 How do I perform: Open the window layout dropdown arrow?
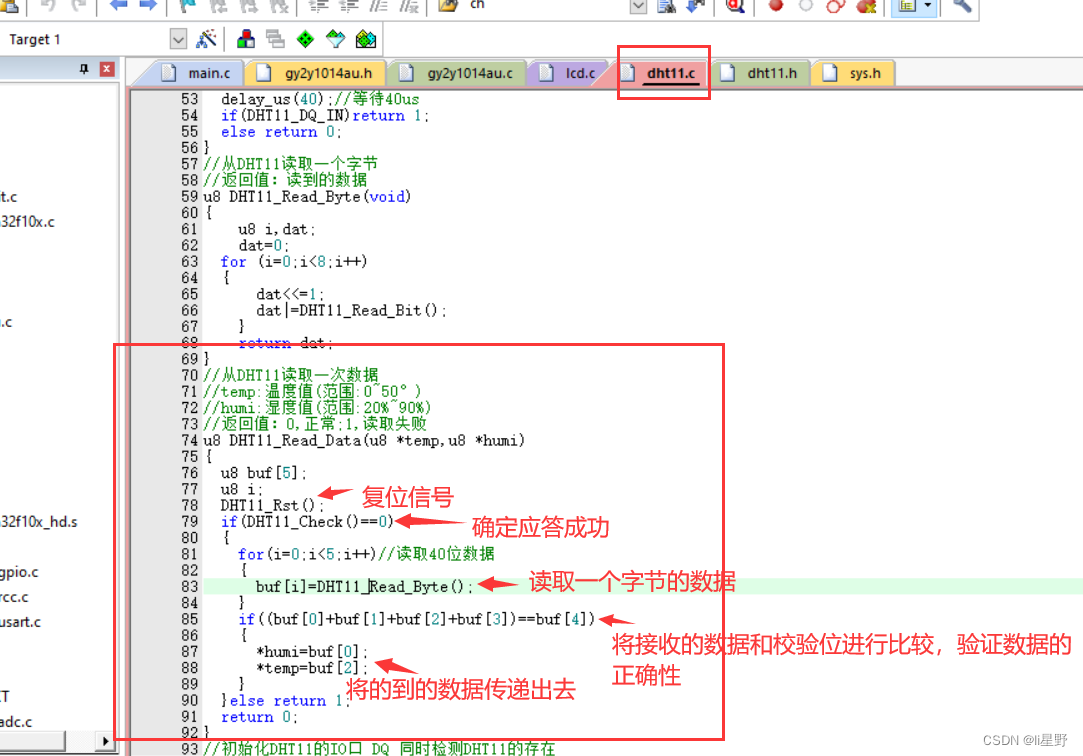929,6
